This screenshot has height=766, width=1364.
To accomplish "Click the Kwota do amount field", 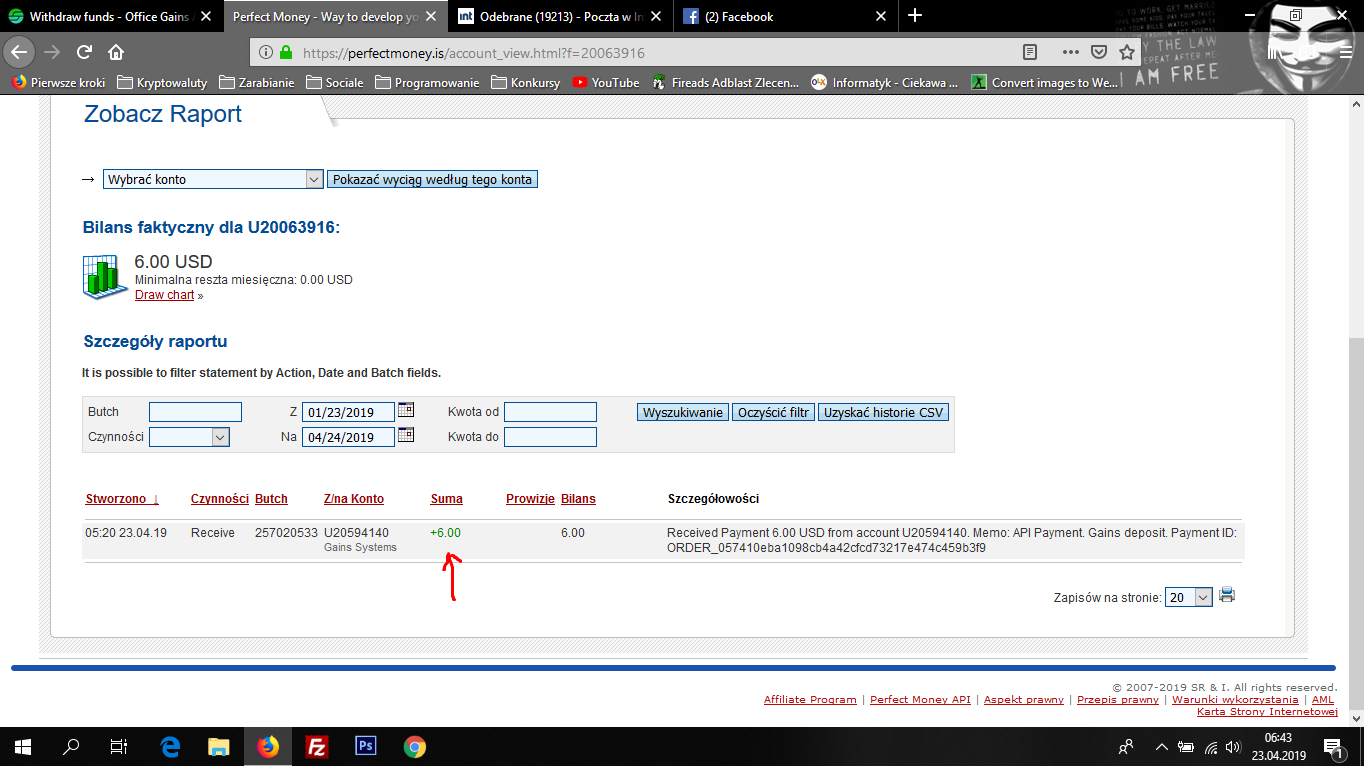I will click(x=550, y=437).
